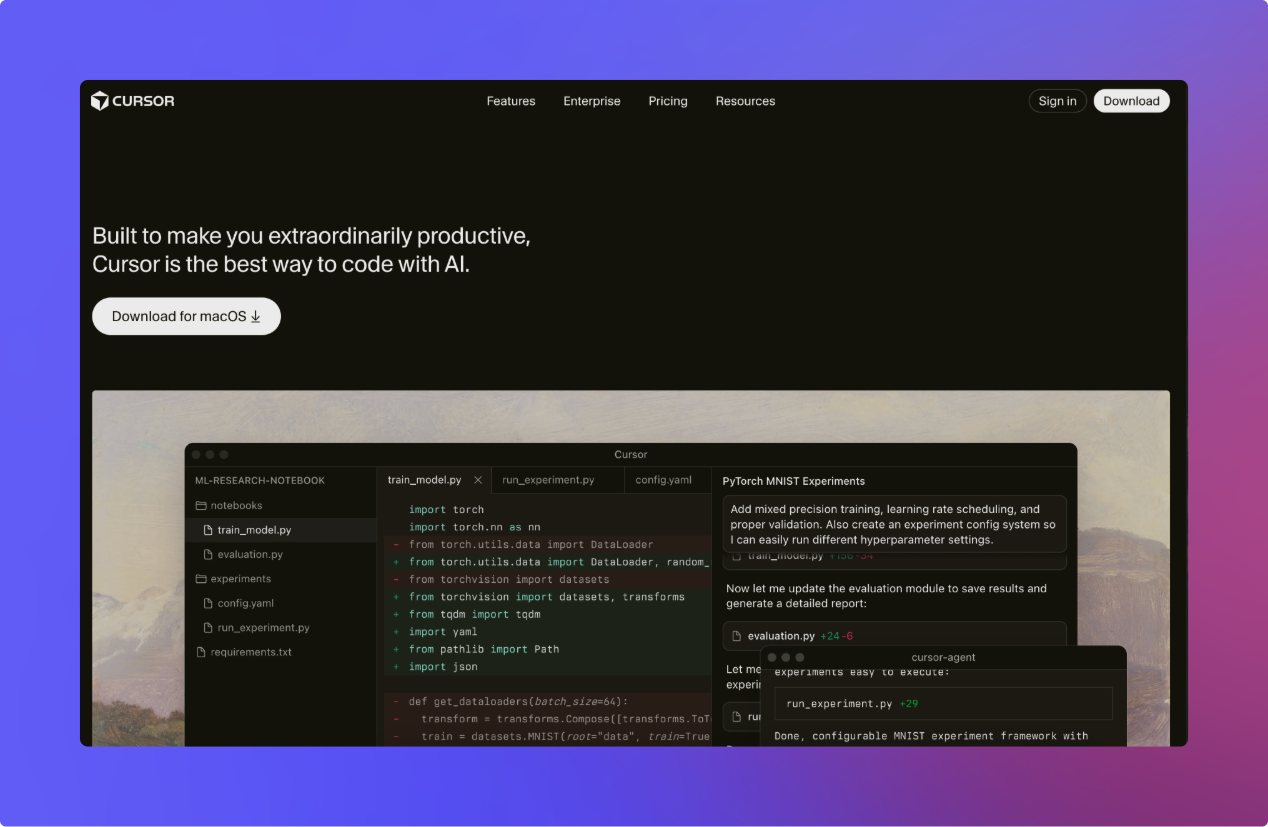This screenshot has height=827, width=1268.
Task: Click the 'from pathlib import Path' line
Action: click(484, 649)
